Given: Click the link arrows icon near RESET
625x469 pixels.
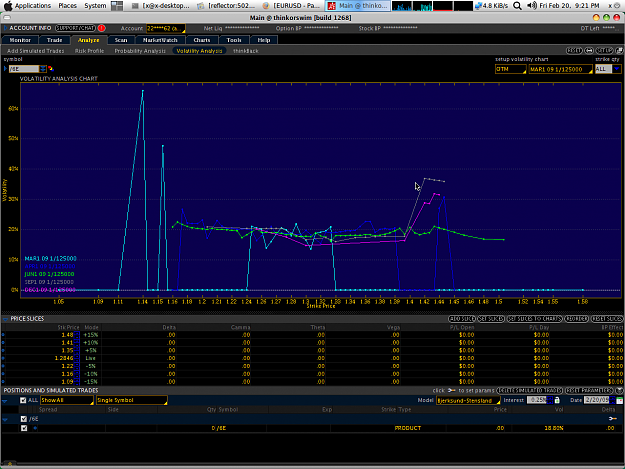Looking at the screenshot, I should click(589, 51).
